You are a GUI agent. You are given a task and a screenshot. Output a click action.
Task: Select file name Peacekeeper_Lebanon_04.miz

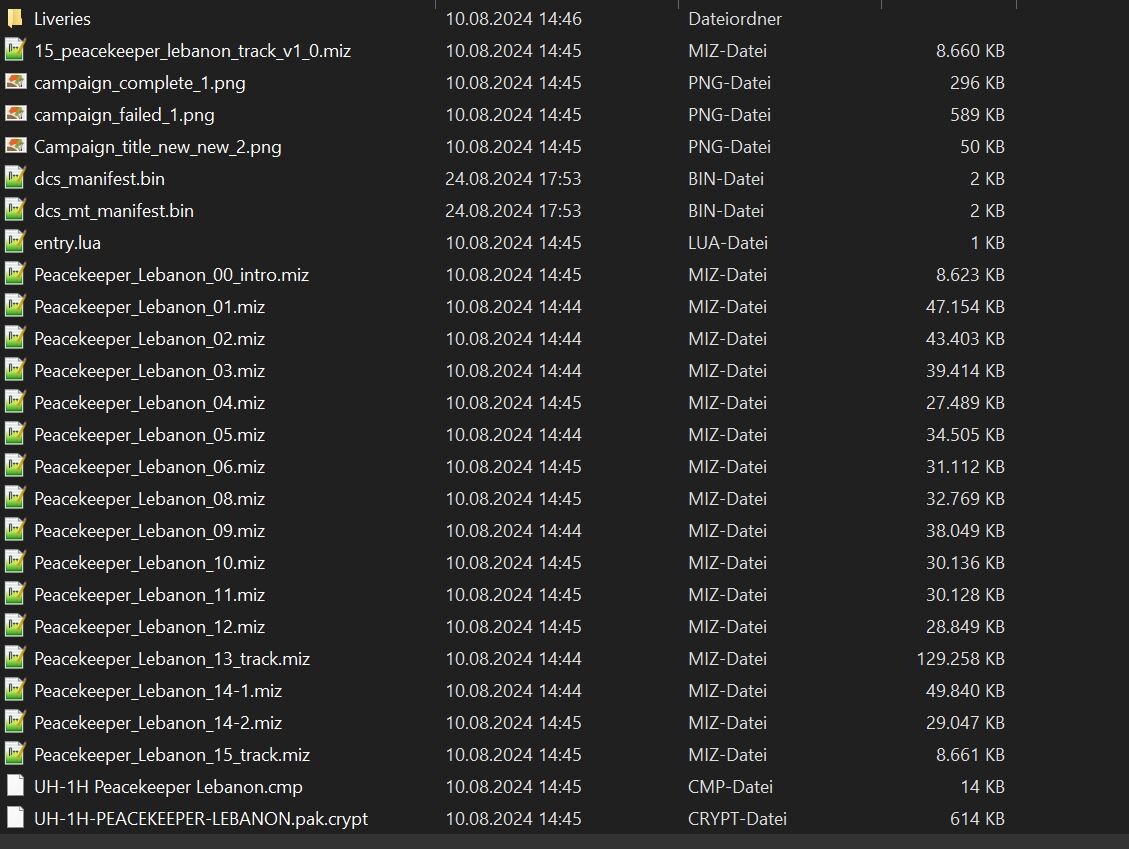[x=149, y=403]
